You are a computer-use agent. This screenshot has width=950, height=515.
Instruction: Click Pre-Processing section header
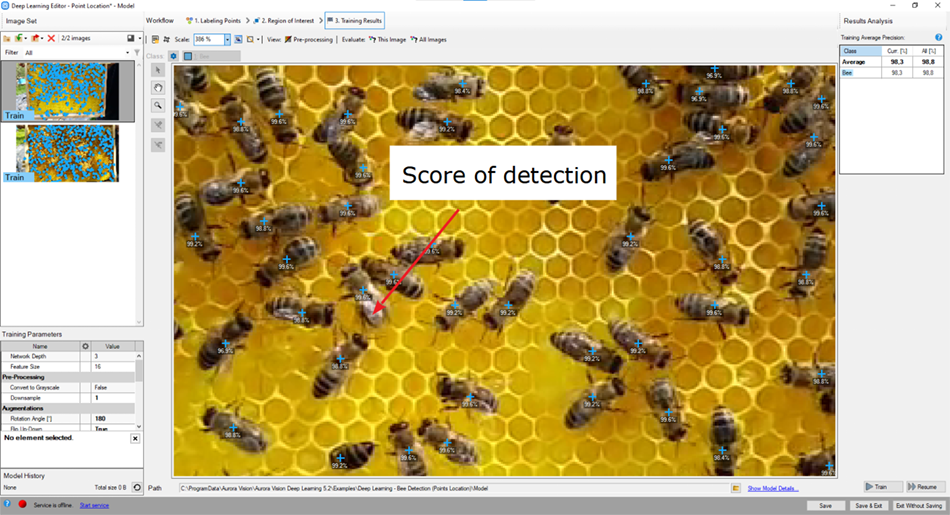pos(68,377)
